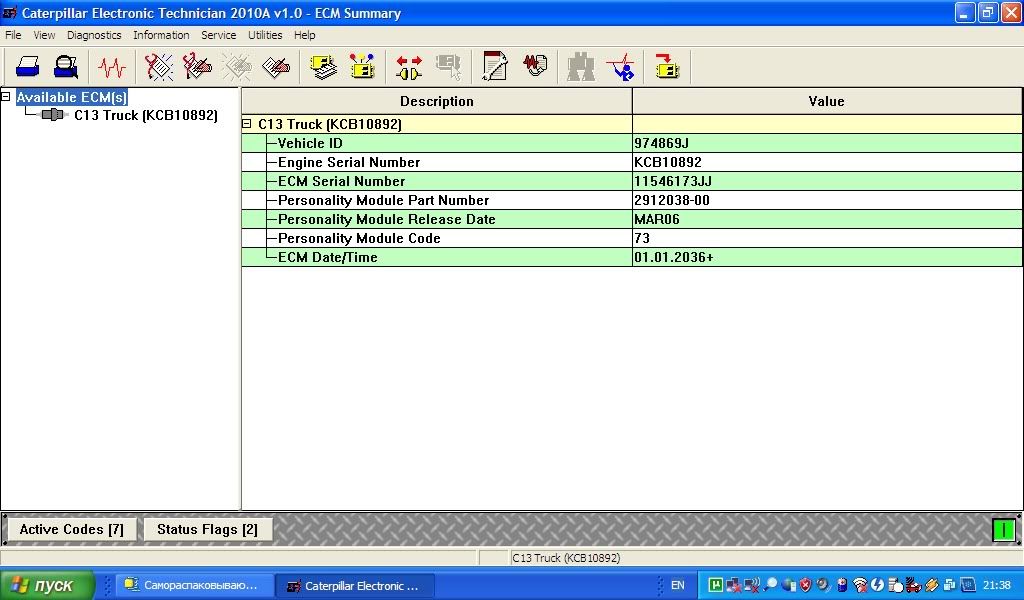Click the Status Flags [2] button

coord(208,529)
